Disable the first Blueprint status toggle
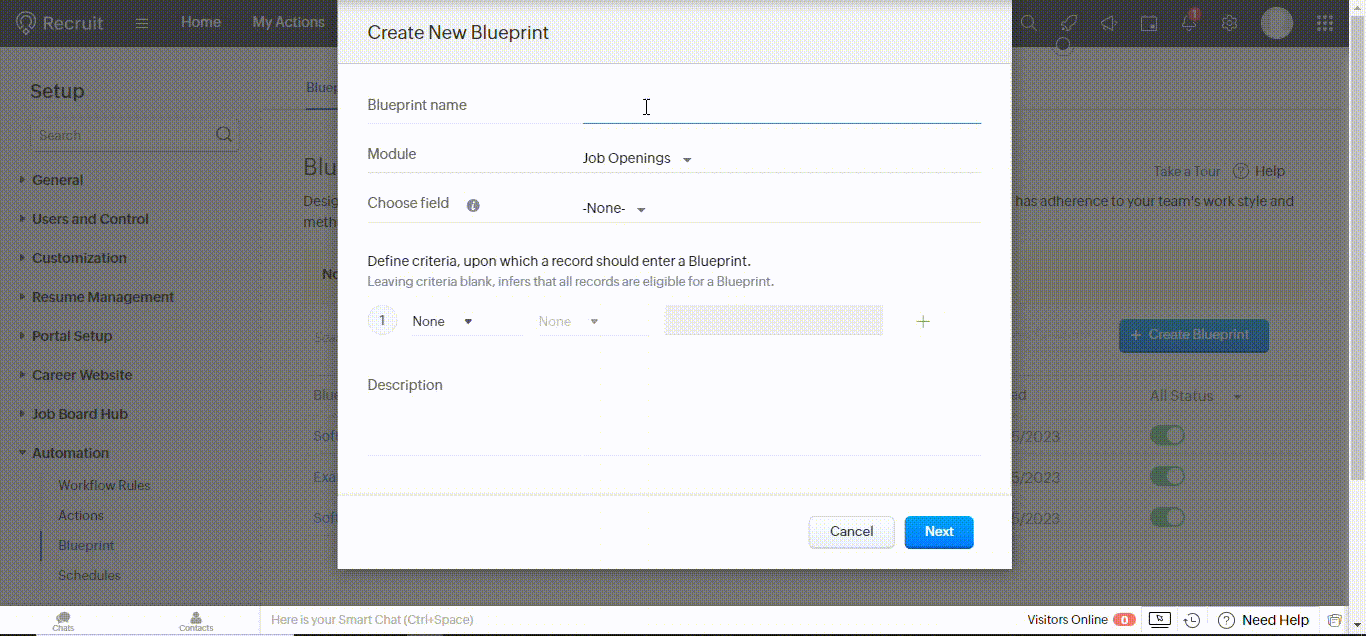The width and height of the screenshot is (1366, 636). (x=1167, y=435)
